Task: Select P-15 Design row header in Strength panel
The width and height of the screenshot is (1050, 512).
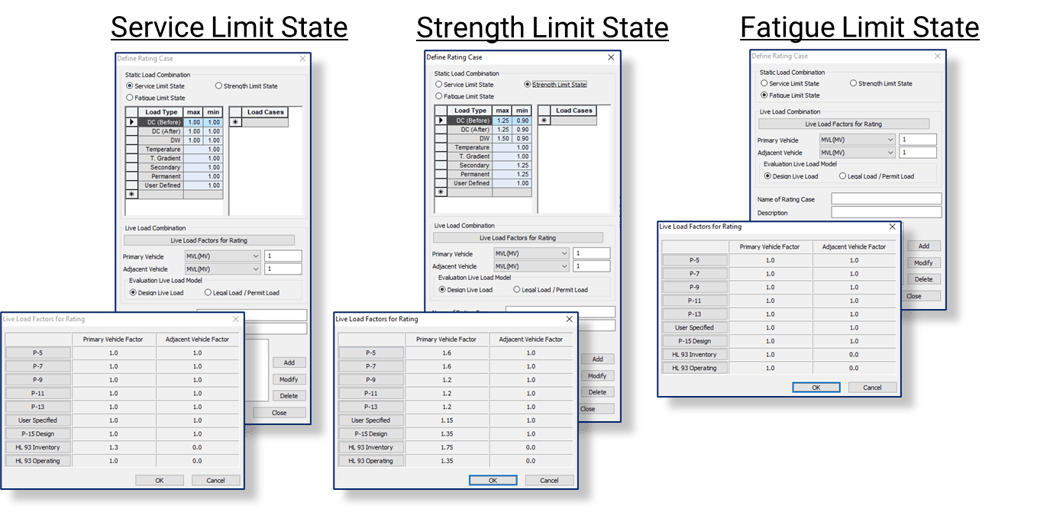Action: 371,434
